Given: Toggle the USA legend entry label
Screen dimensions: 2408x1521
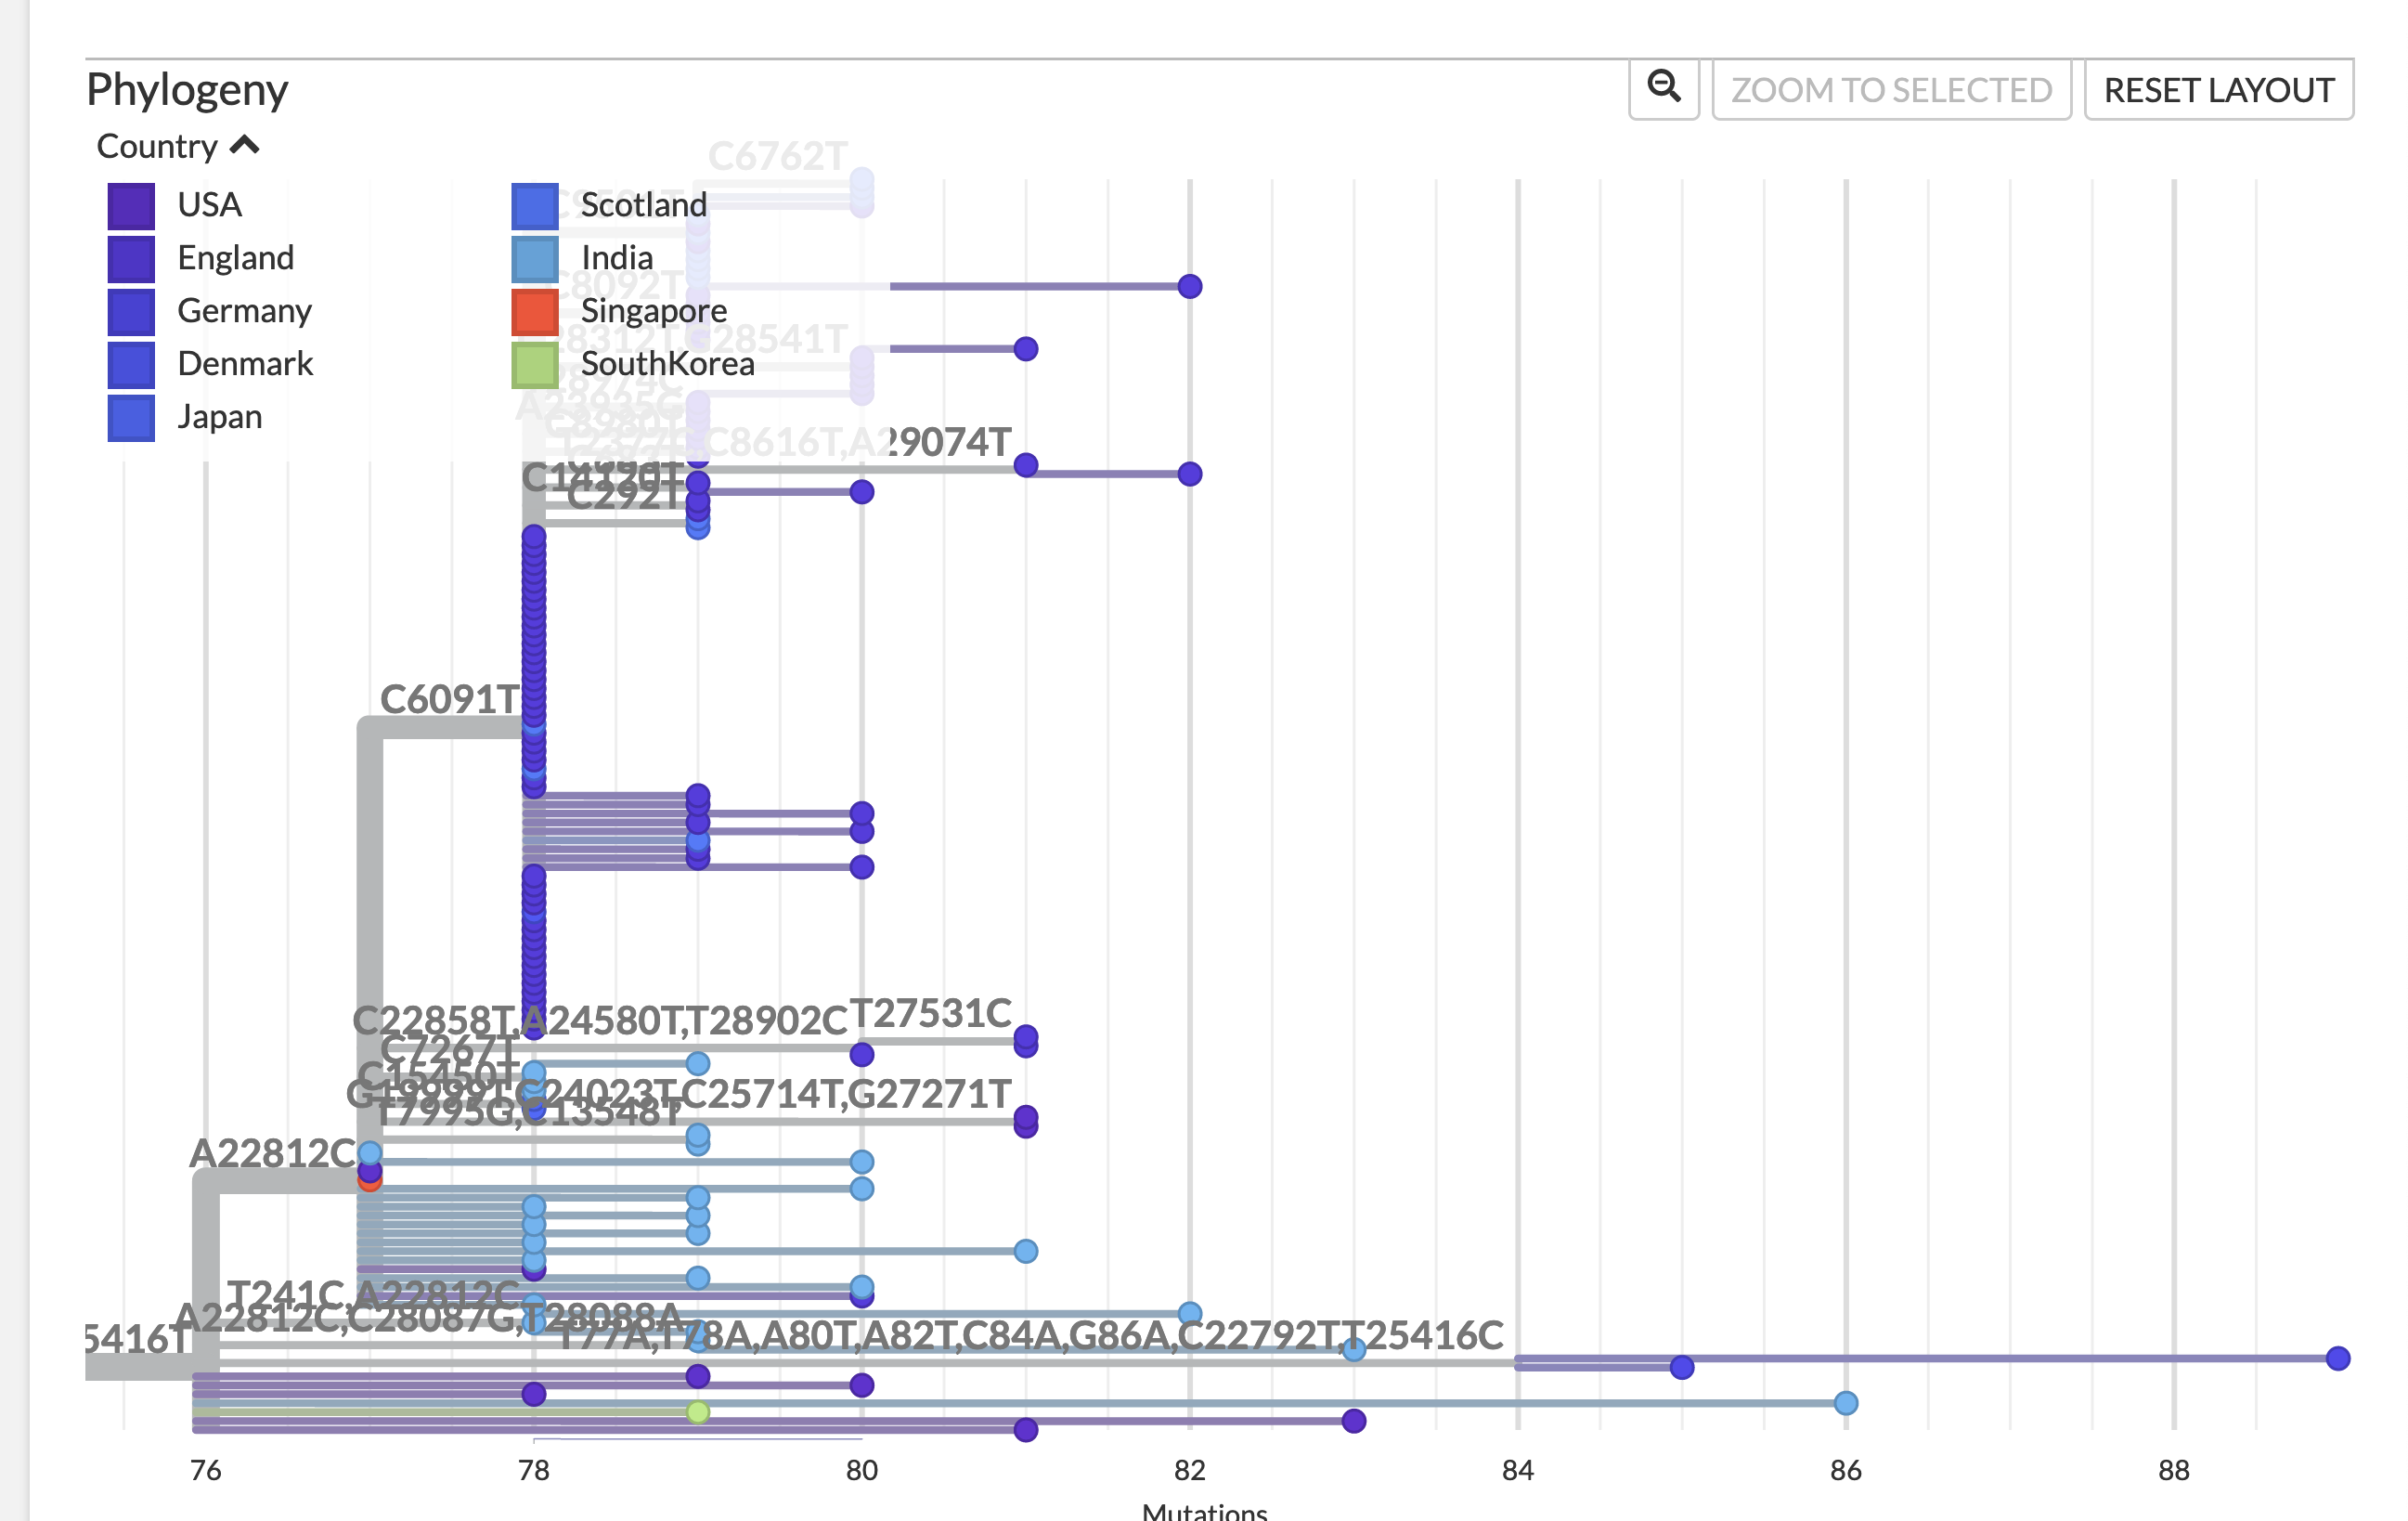Looking at the screenshot, I should tap(209, 205).
